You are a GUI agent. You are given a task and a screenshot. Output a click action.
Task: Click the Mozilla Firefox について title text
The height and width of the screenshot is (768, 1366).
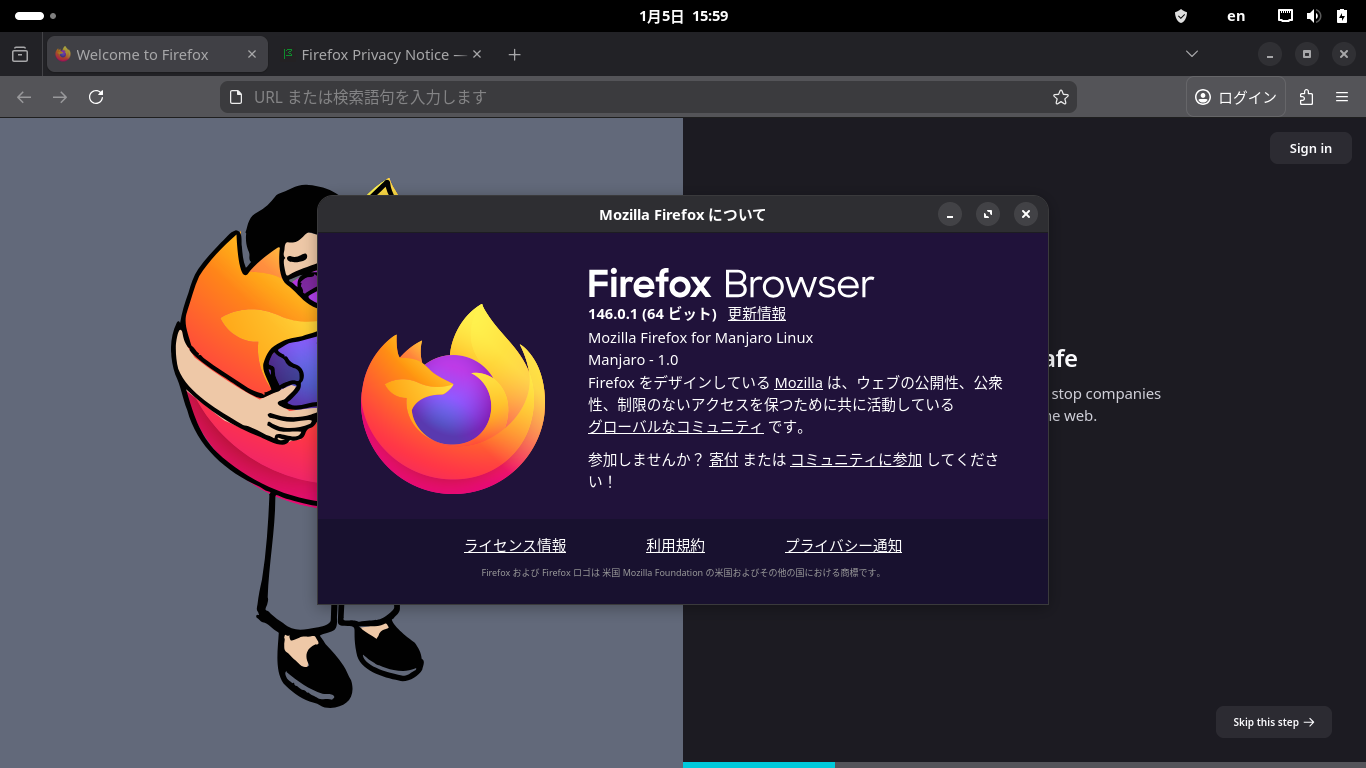coord(682,215)
